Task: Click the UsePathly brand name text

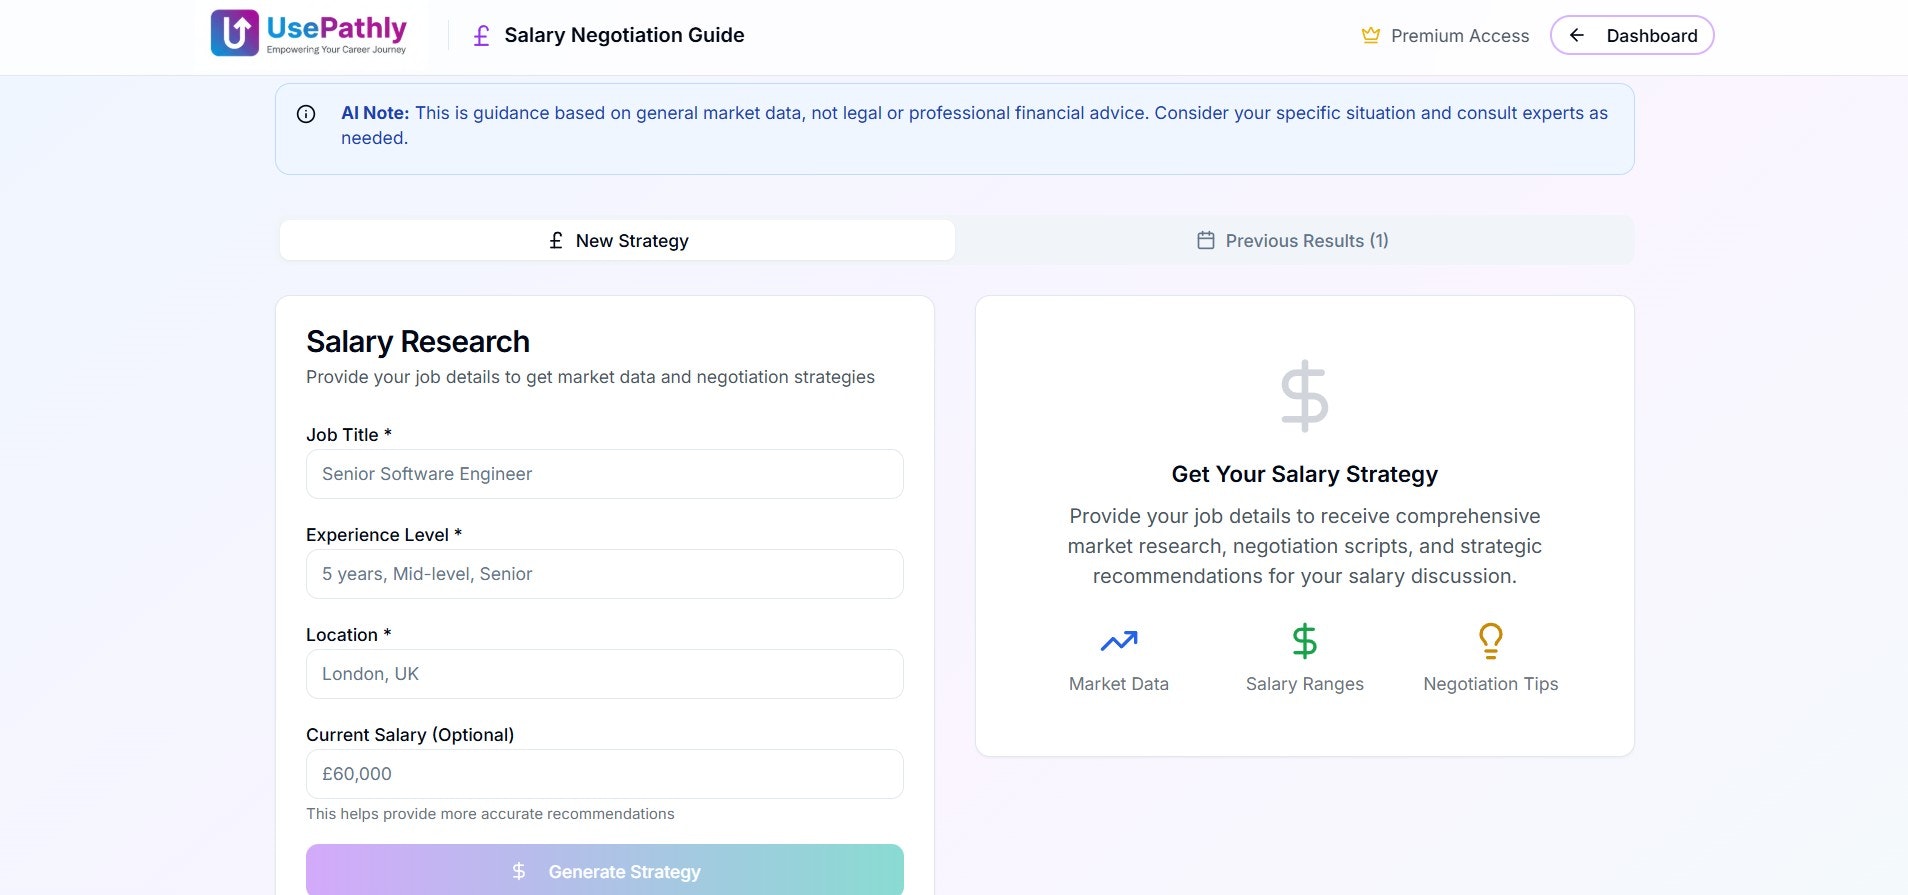Action: click(337, 28)
